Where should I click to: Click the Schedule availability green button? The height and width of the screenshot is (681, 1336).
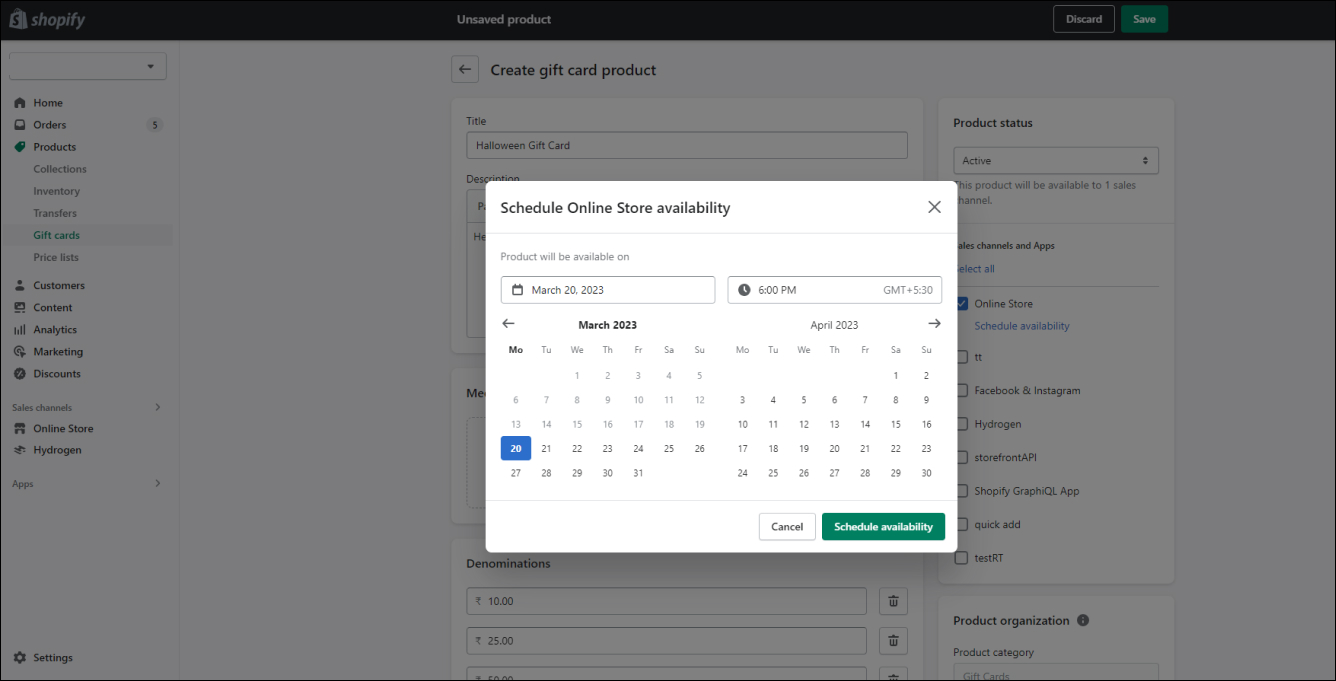(x=883, y=527)
